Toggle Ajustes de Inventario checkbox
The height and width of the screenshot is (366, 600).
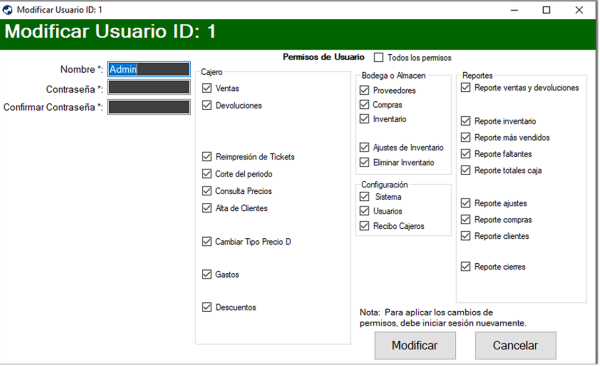(x=364, y=147)
